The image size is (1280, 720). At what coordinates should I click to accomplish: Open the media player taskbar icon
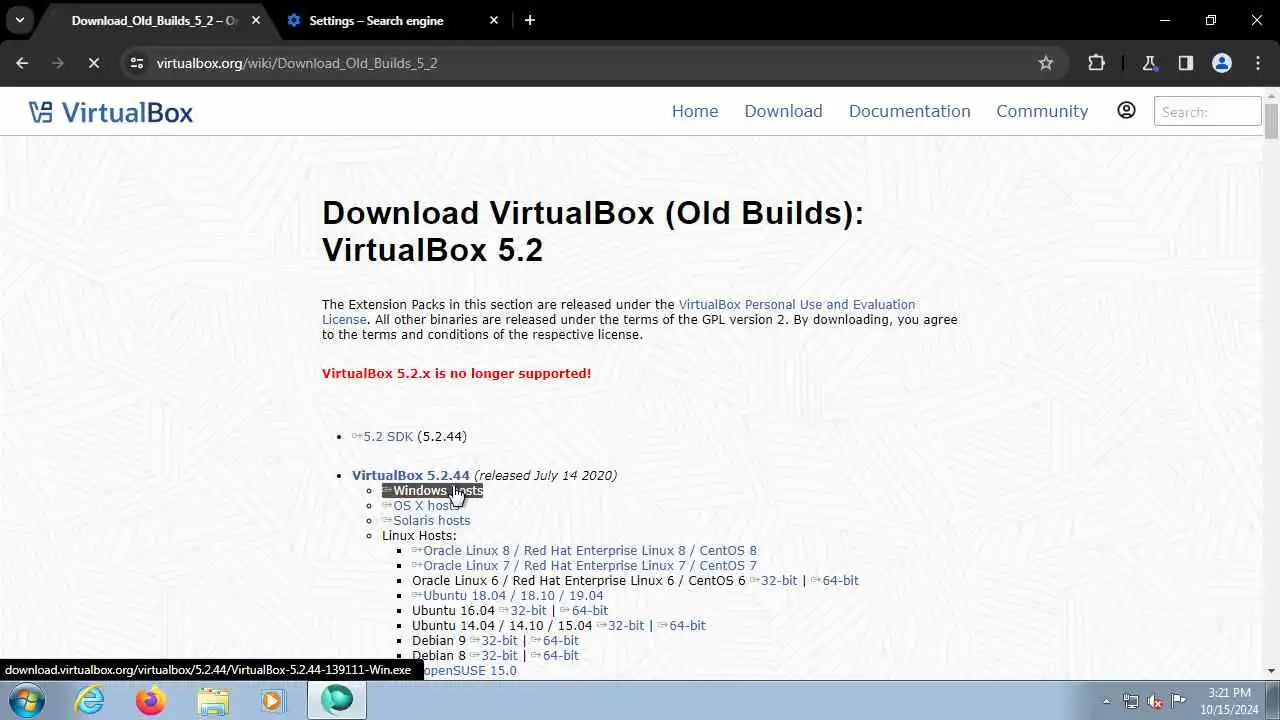(x=273, y=700)
